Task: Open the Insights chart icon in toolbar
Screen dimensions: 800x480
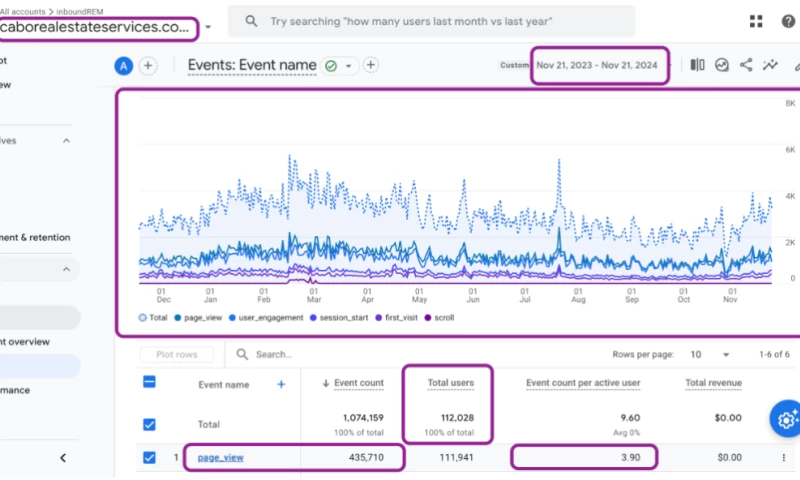Action: [x=721, y=65]
